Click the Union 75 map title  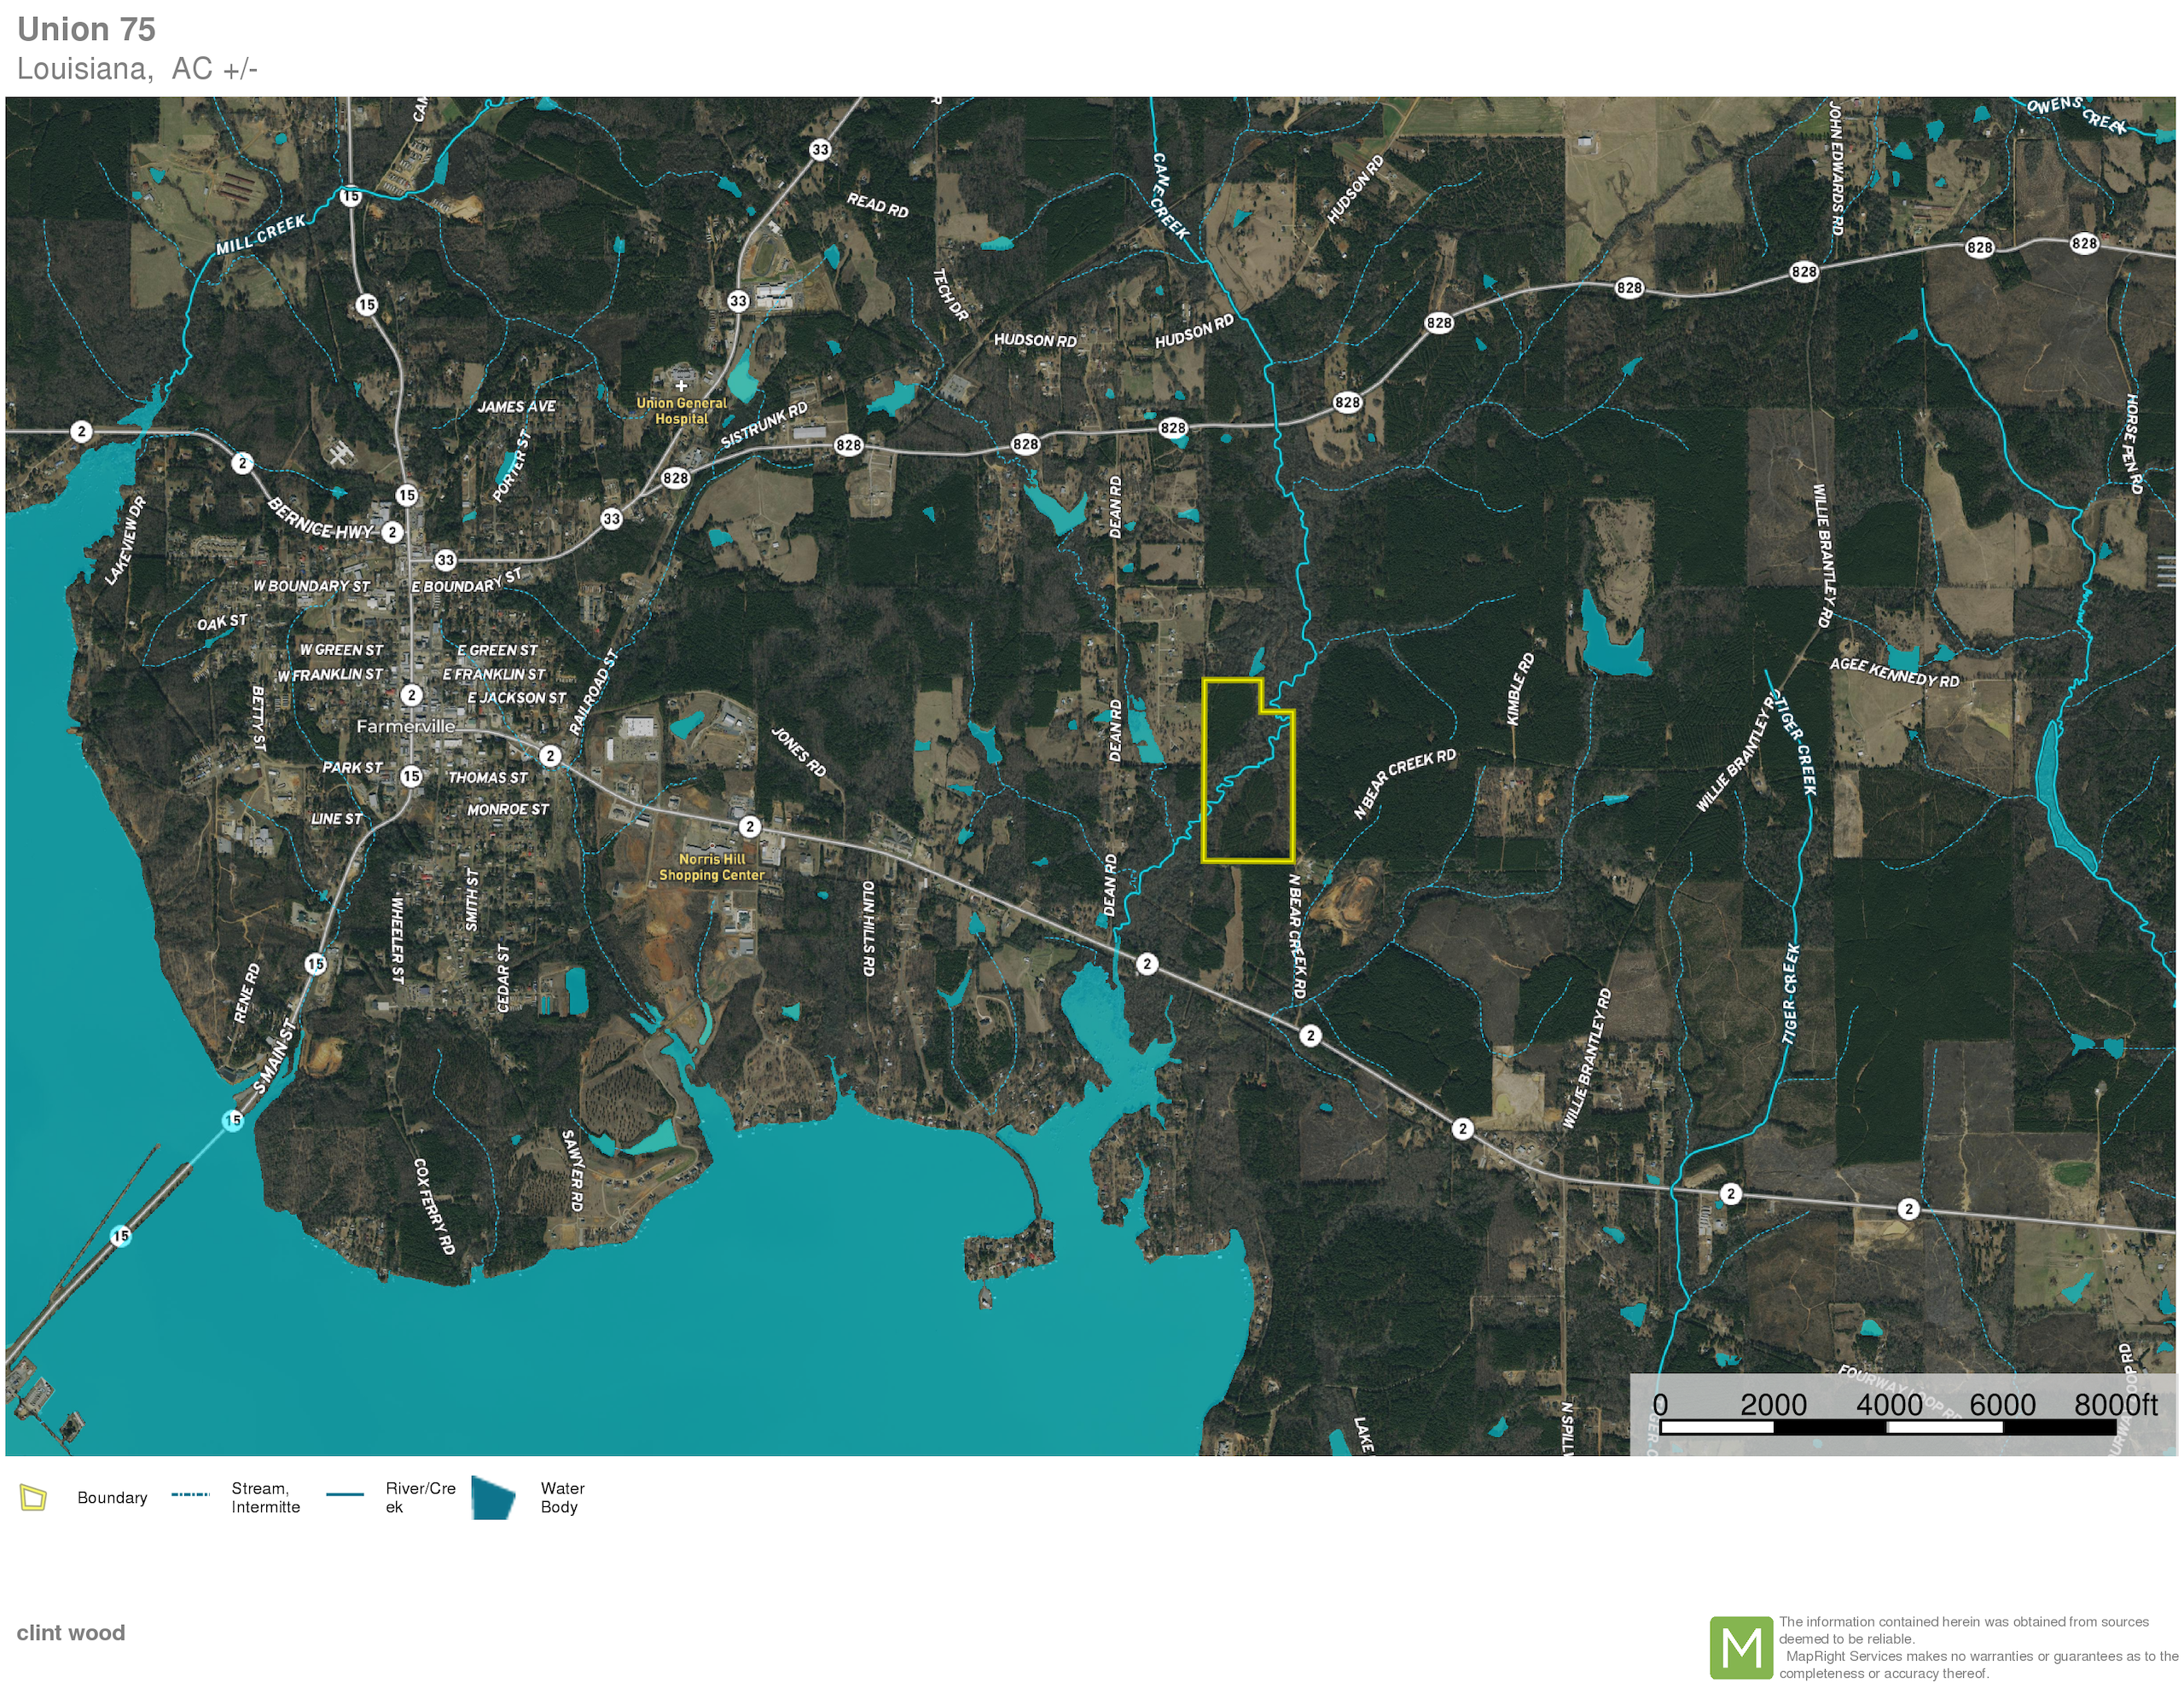(86, 29)
